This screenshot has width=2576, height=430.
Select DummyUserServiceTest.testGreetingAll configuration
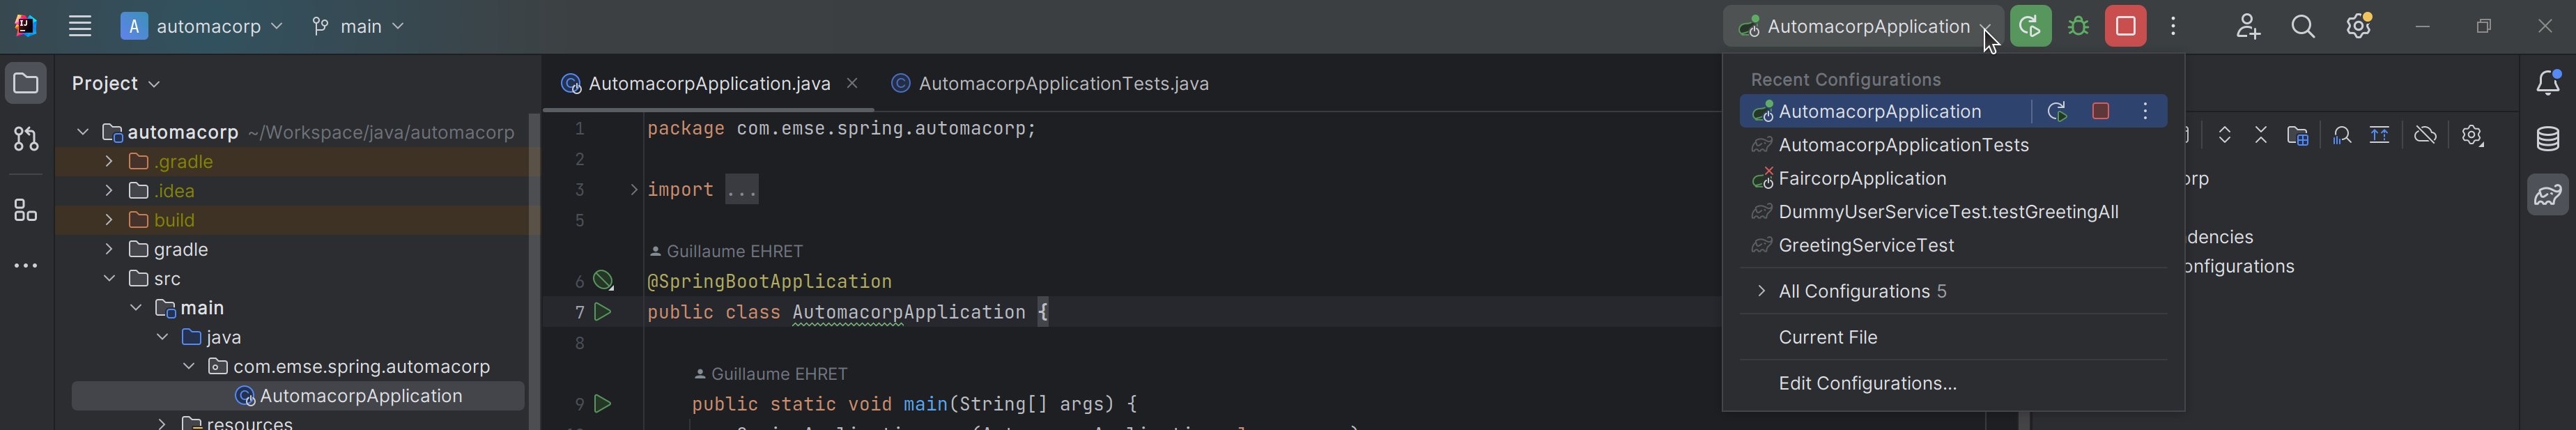1953,212
